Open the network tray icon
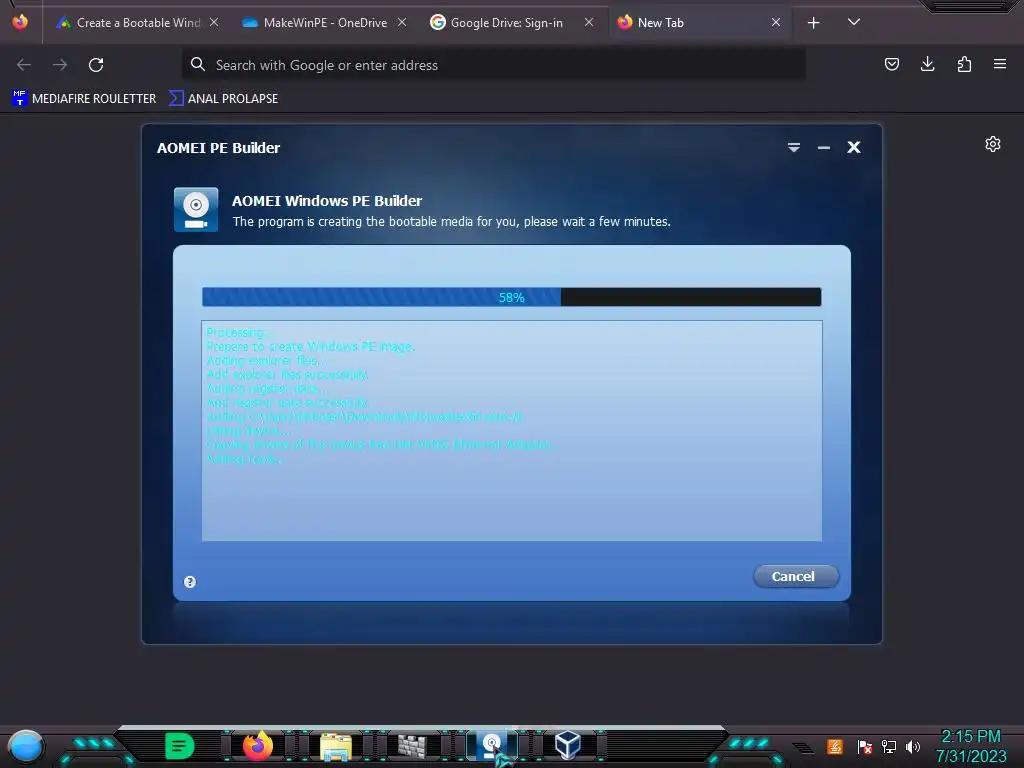1024x768 pixels. point(888,746)
